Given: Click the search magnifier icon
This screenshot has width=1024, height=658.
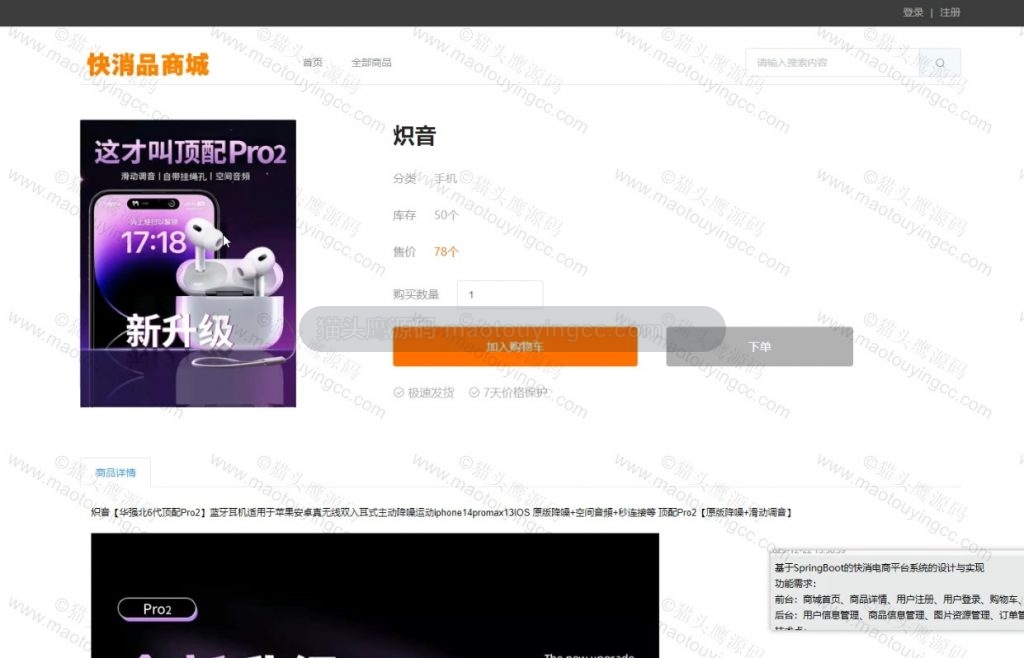Looking at the screenshot, I should coord(940,63).
